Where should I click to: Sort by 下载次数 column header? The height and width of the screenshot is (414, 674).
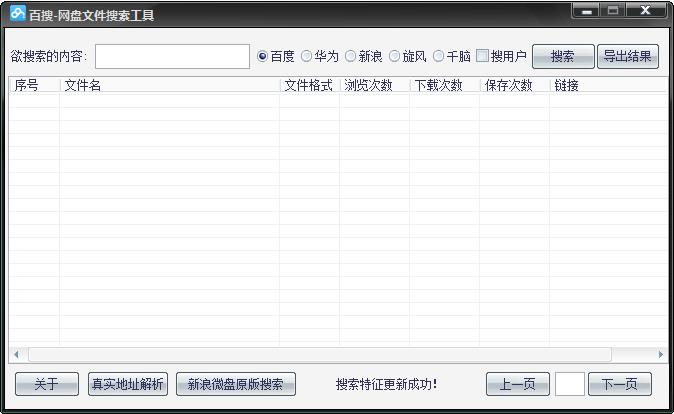pos(445,85)
